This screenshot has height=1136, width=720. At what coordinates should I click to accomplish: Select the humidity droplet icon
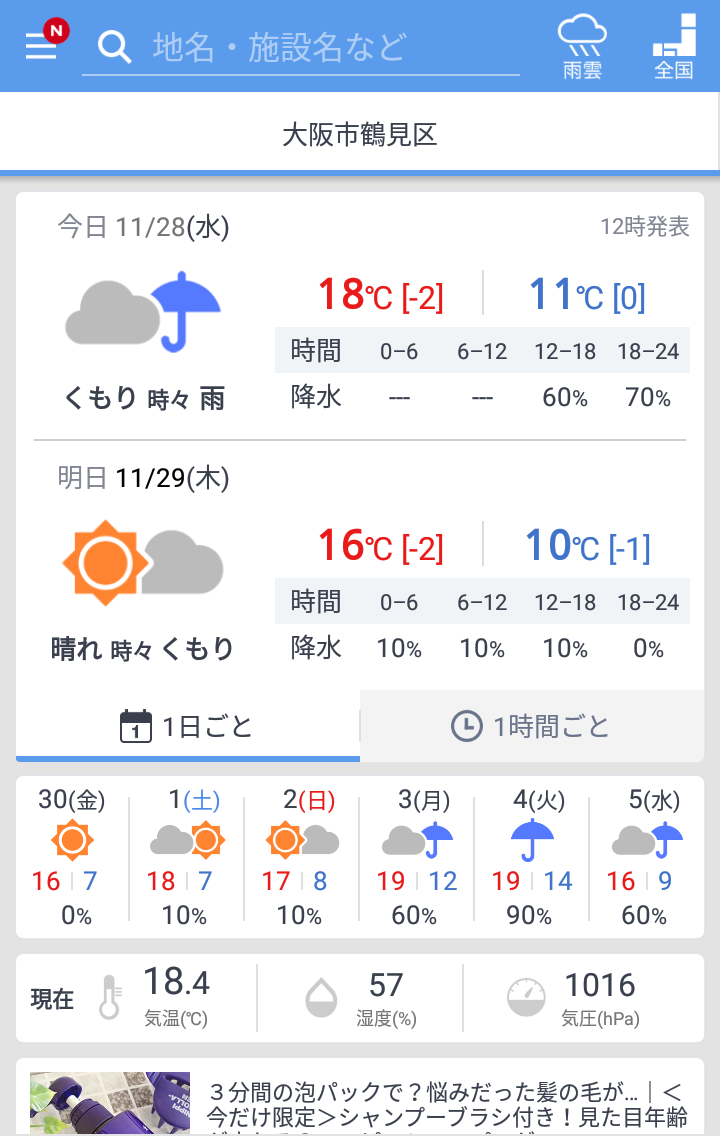pyautogui.click(x=321, y=998)
